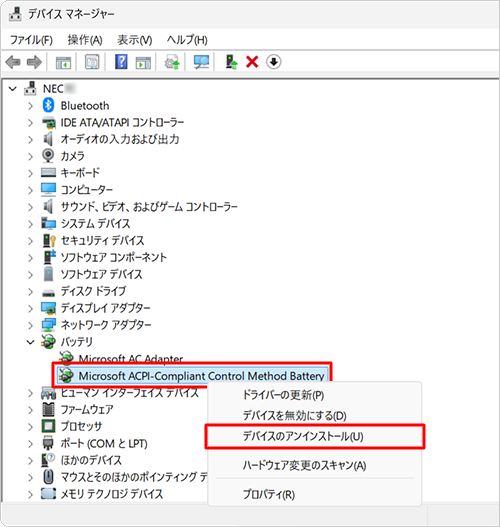Toggle the console tree pane icon
Image resolution: width=500 pixels, height=527 pixels.
click(x=63, y=62)
